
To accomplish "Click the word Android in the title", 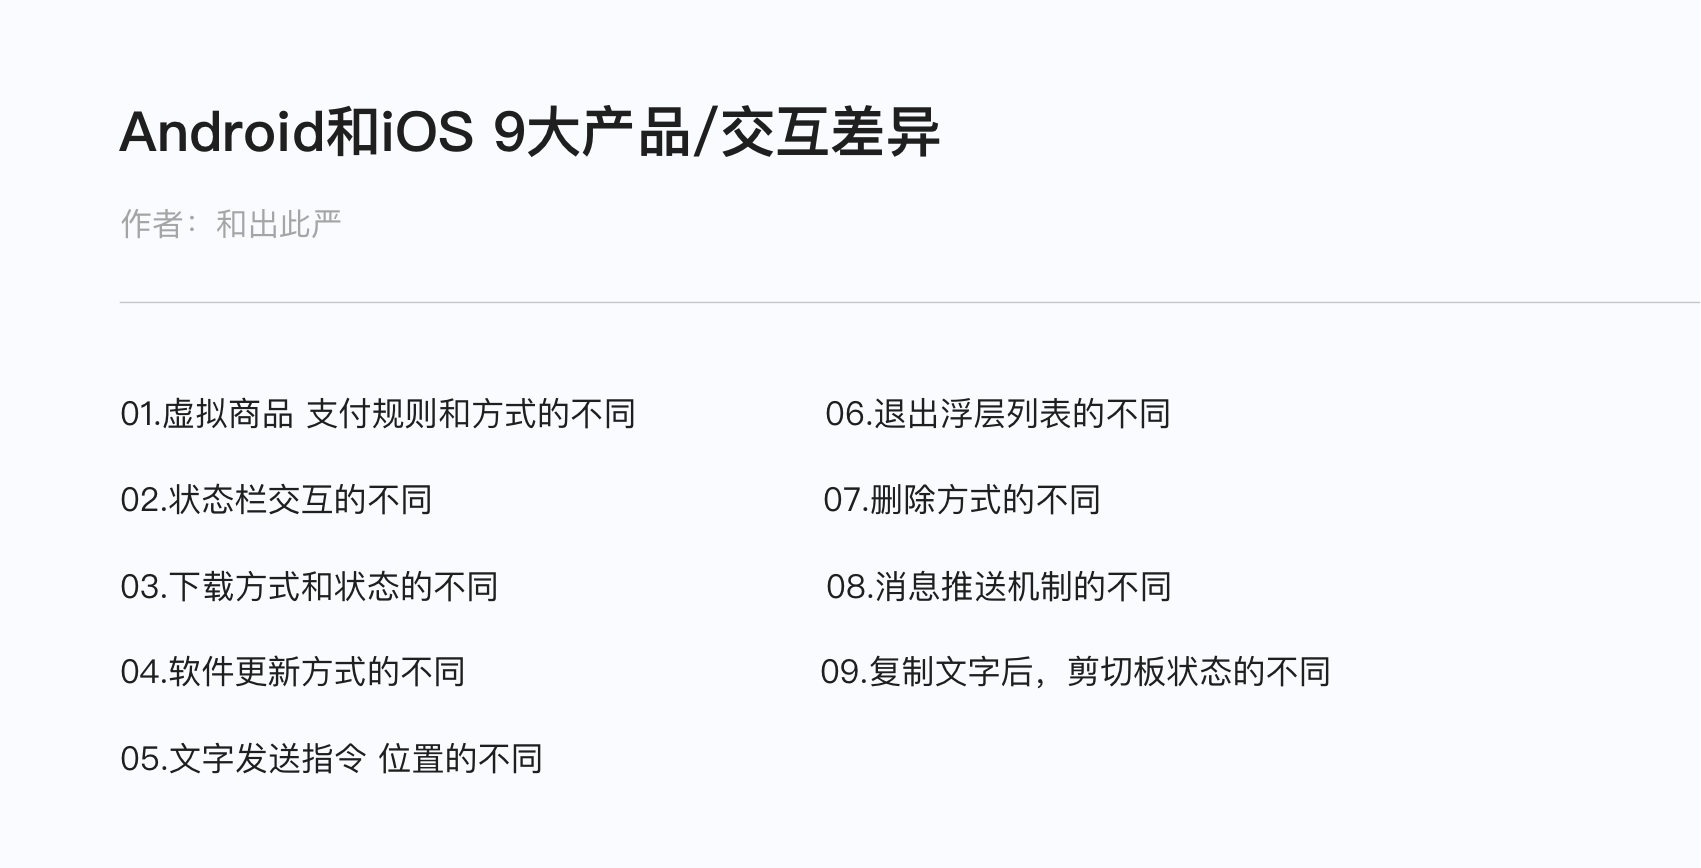I will [222, 132].
